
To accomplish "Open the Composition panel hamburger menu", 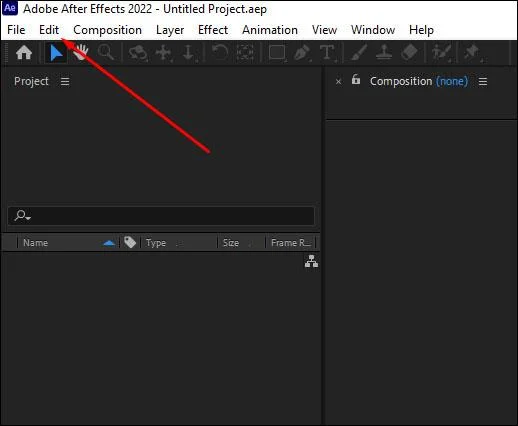I will click(x=483, y=82).
